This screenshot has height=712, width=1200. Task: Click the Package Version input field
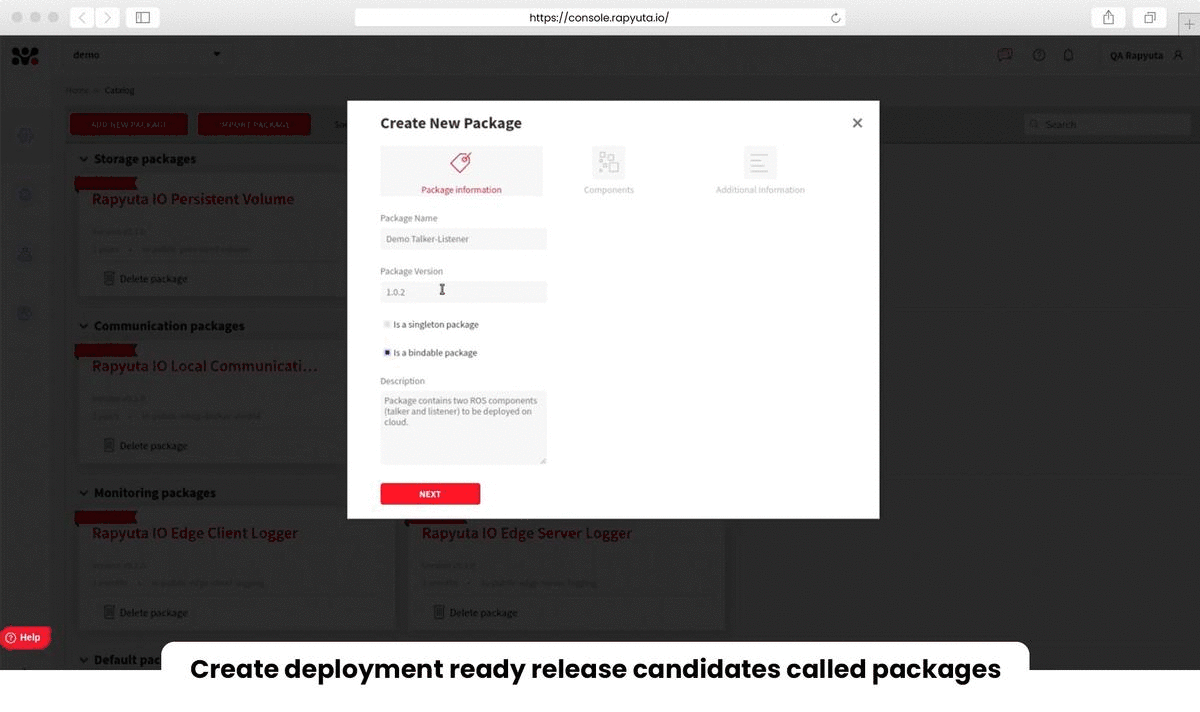[463, 292]
